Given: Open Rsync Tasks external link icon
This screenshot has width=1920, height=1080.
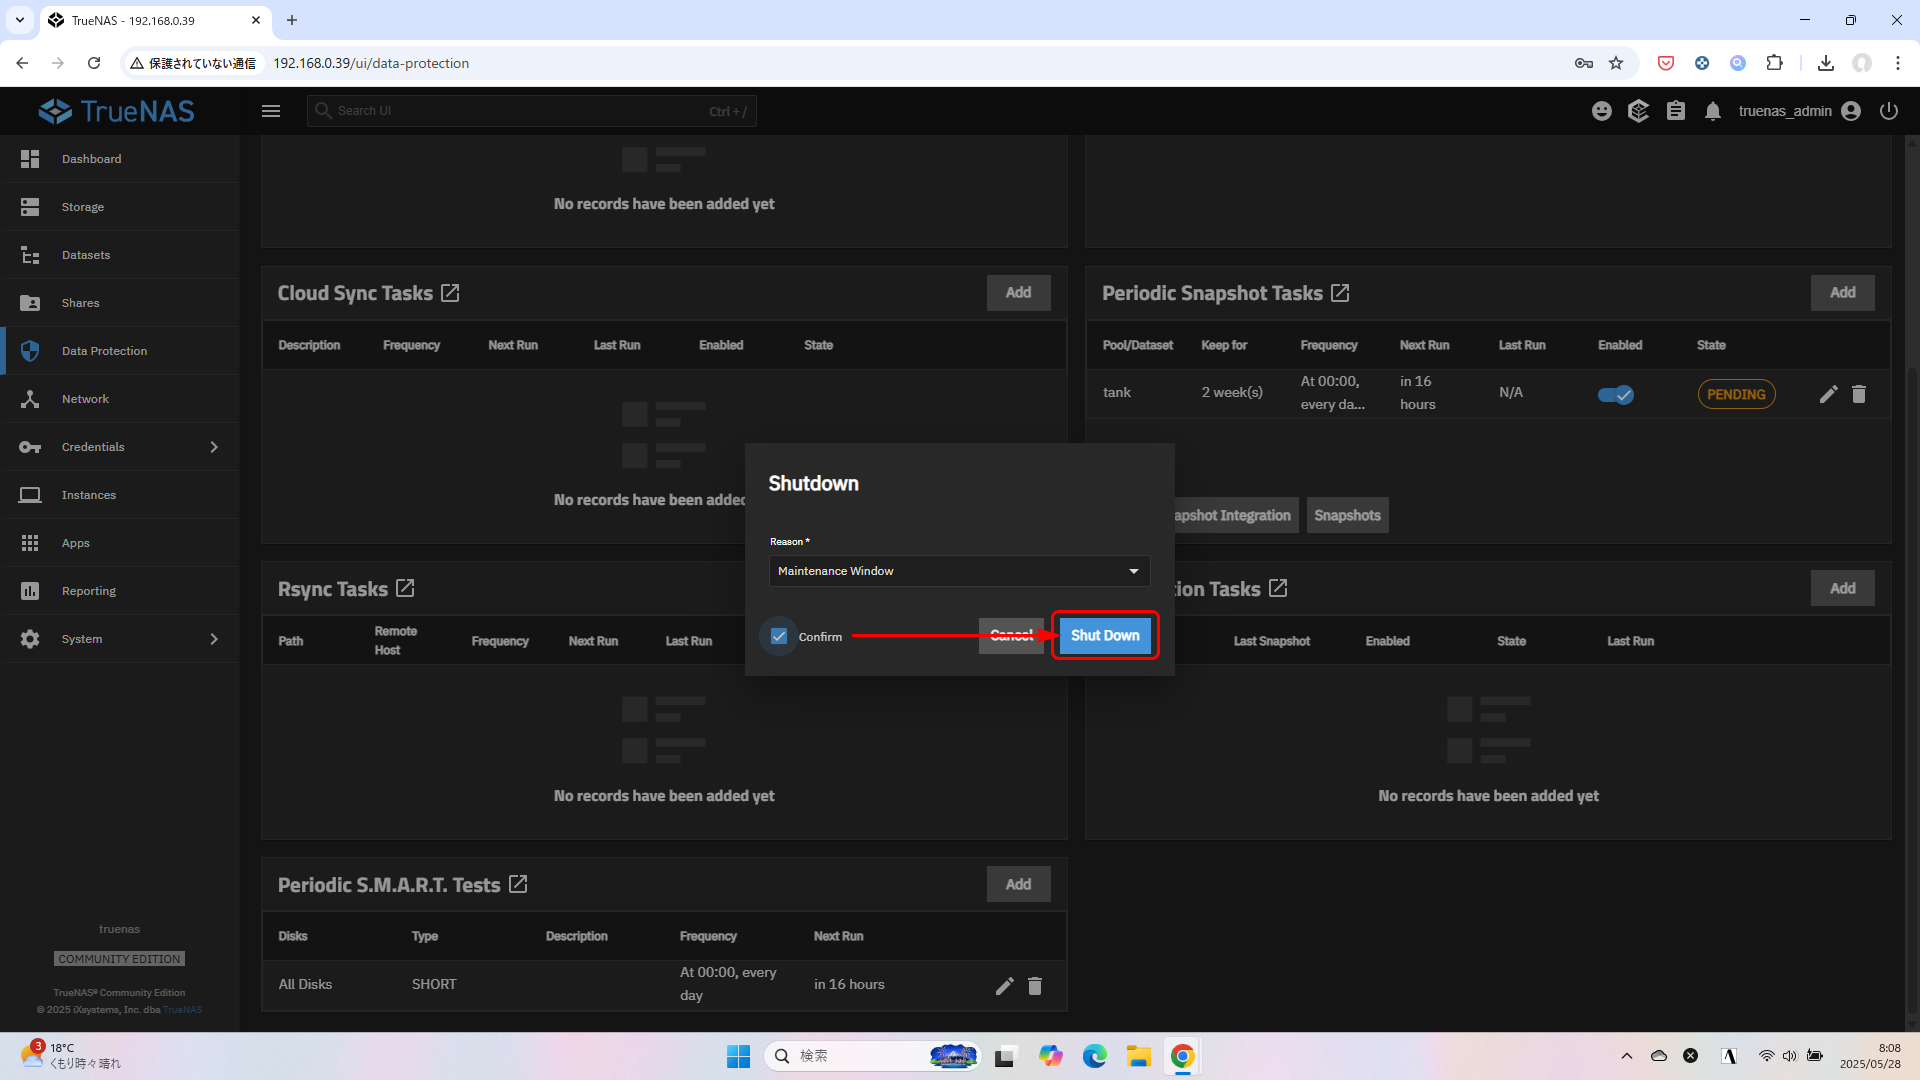Looking at the screenshot, I should pyautogui.click(x=405, y=588).
